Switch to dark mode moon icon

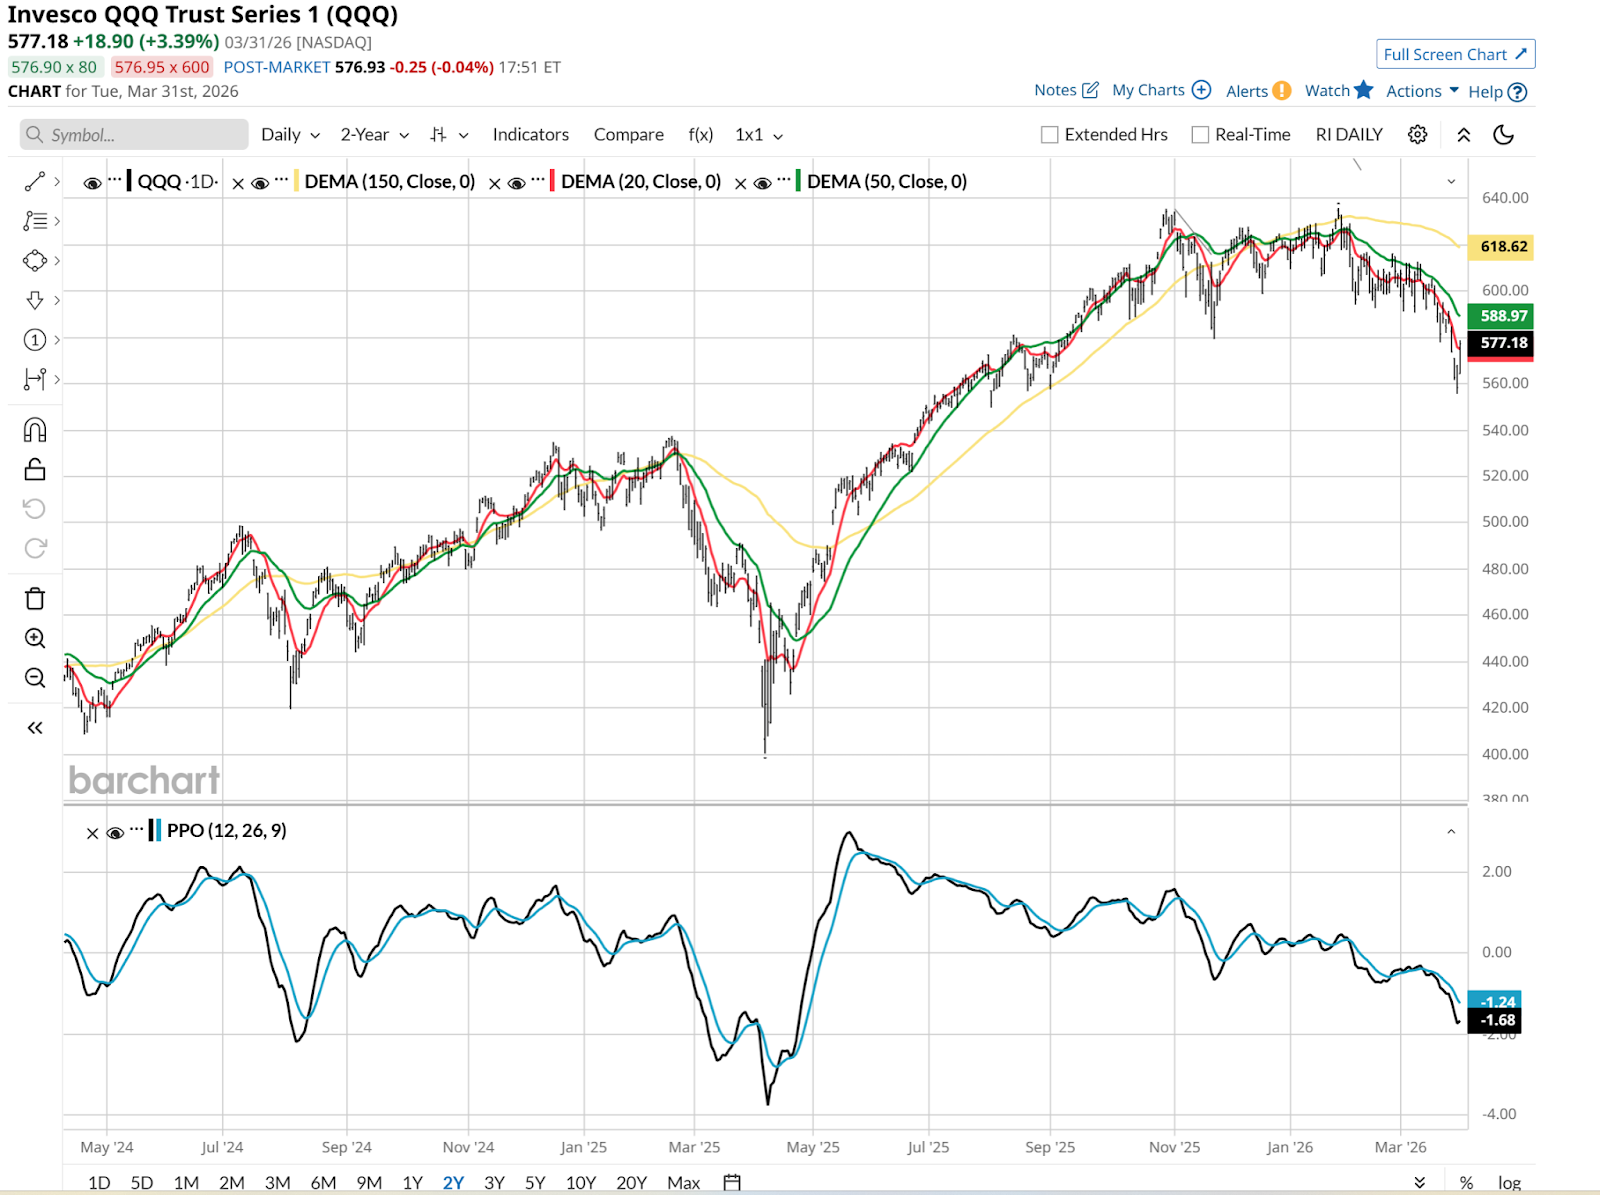pyautogui.click(x=1503, y=135)
